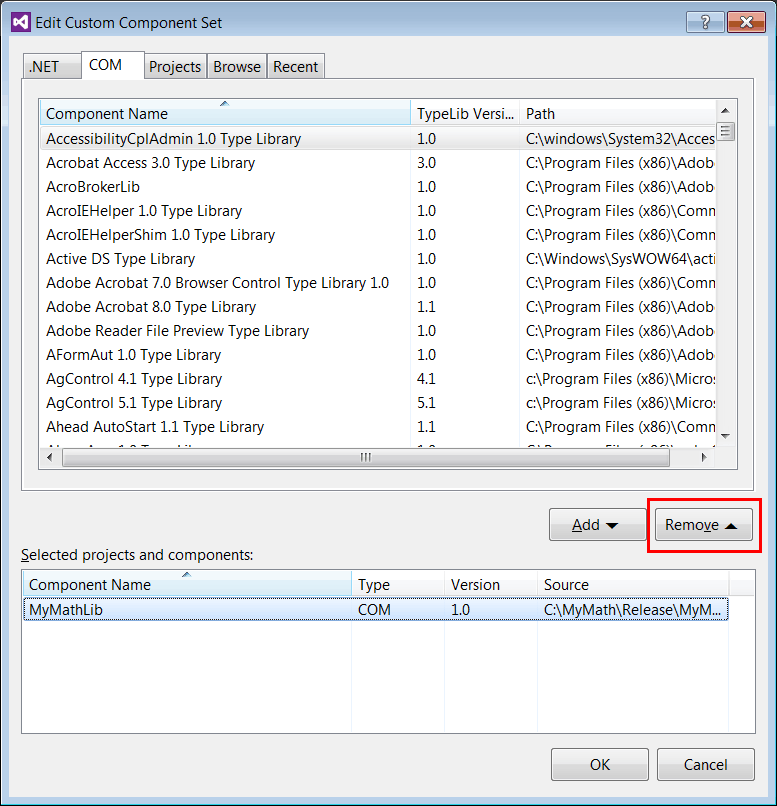Sort by Path column header

pos(617,113)
